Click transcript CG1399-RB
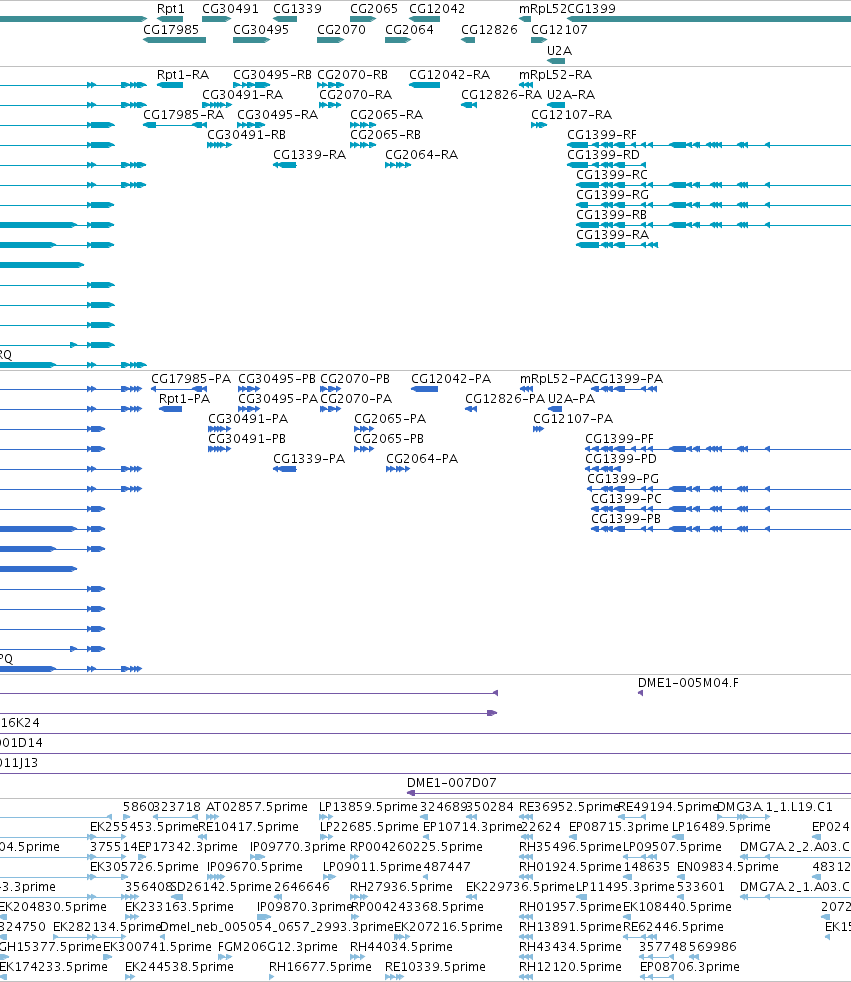 click(x=611, y=215)
